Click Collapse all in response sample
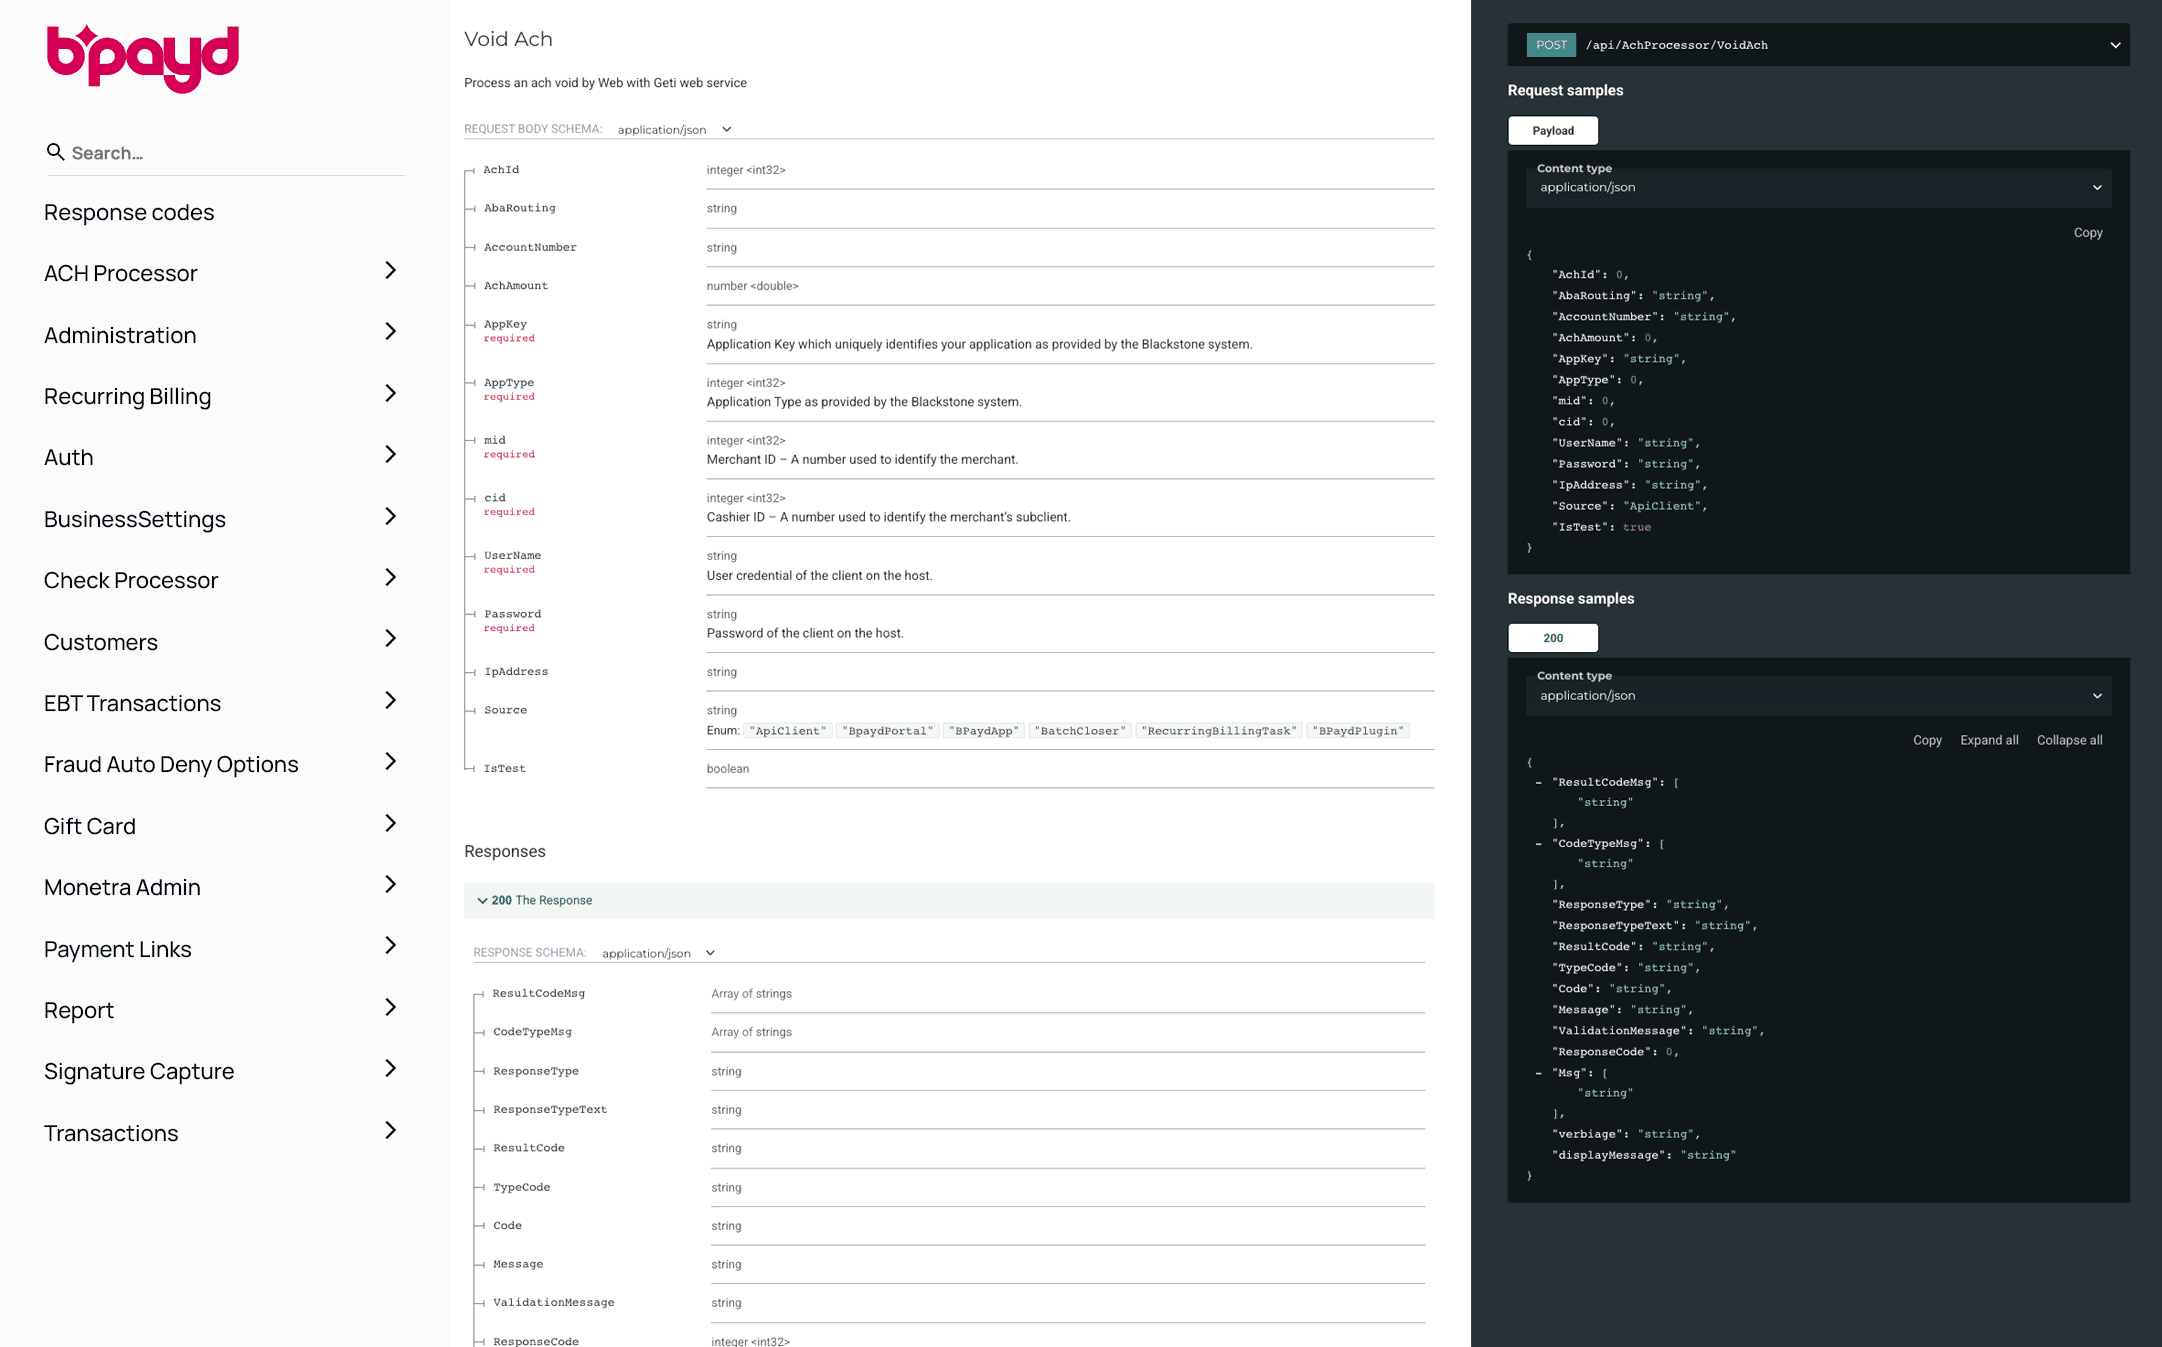2162x1347 pixels. pos(2069,740)
